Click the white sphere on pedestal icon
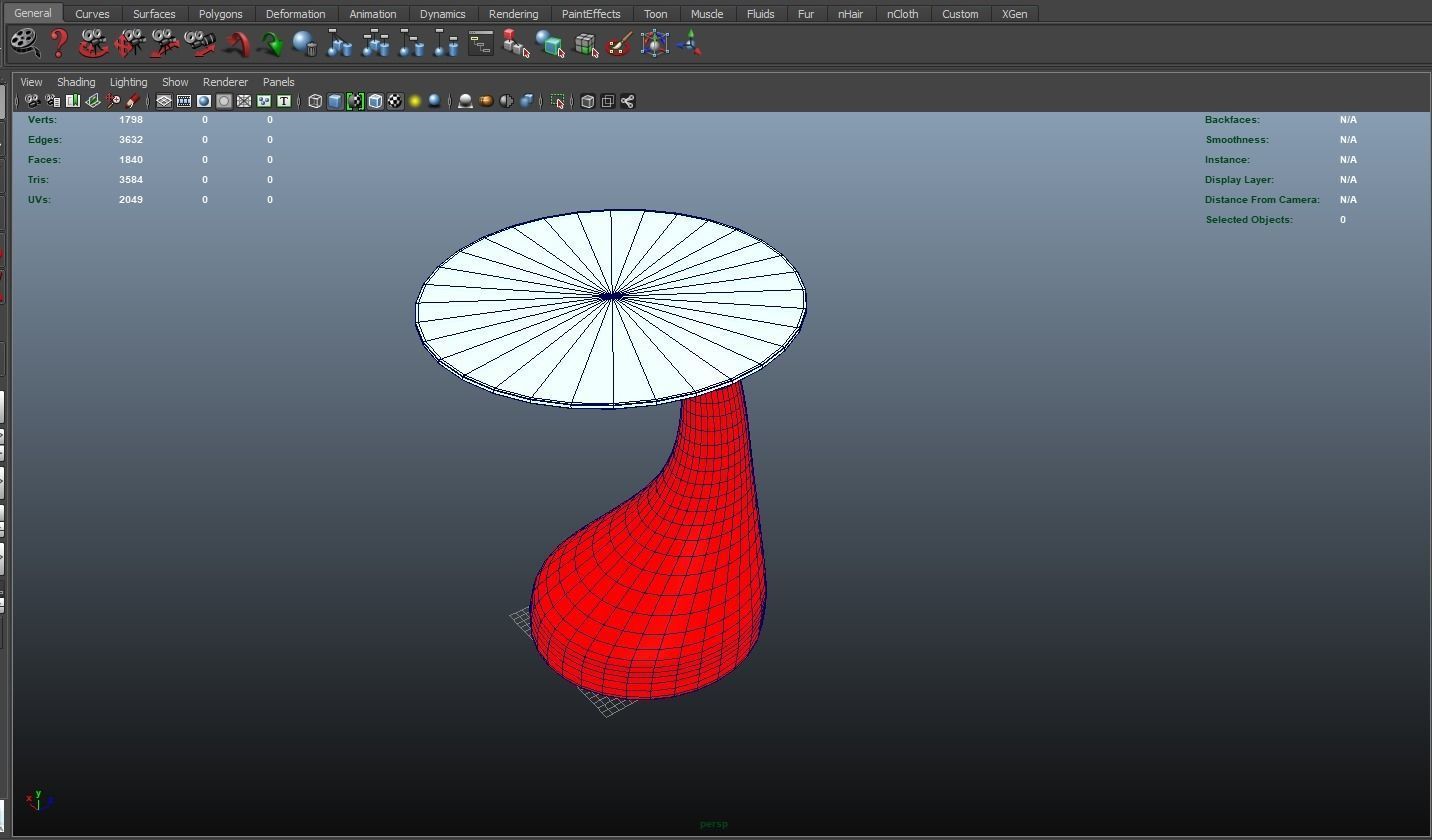The height and width of the screenshot is (840, 1432). click(465, 101)
